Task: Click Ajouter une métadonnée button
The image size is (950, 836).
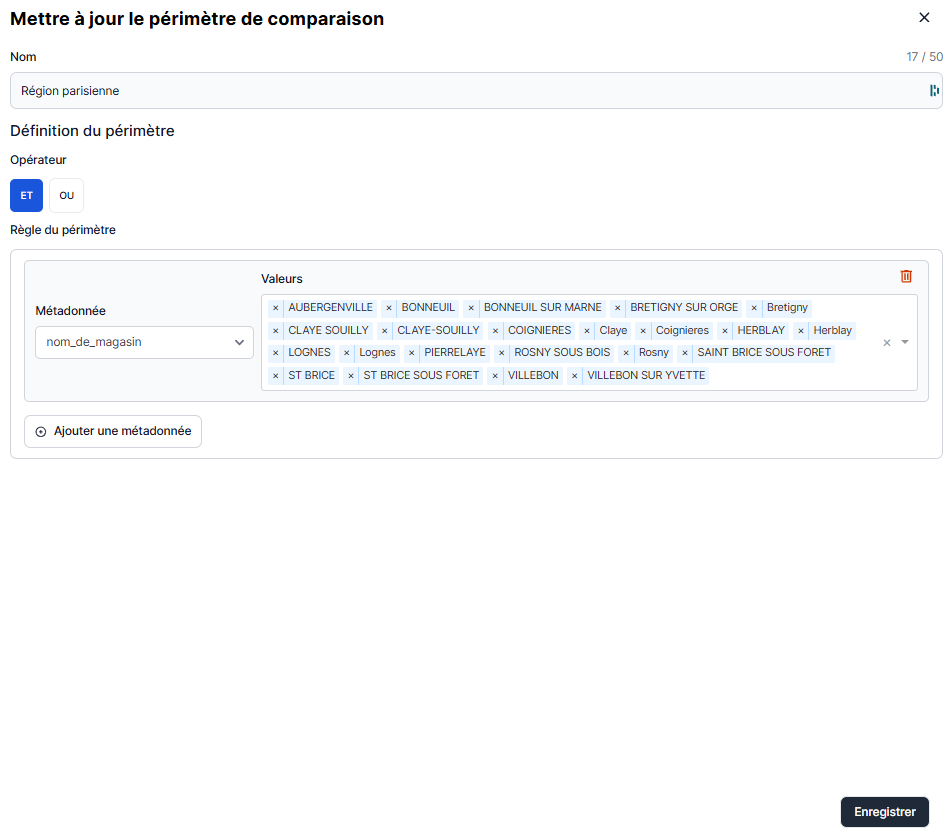Action: coord(113,432)
